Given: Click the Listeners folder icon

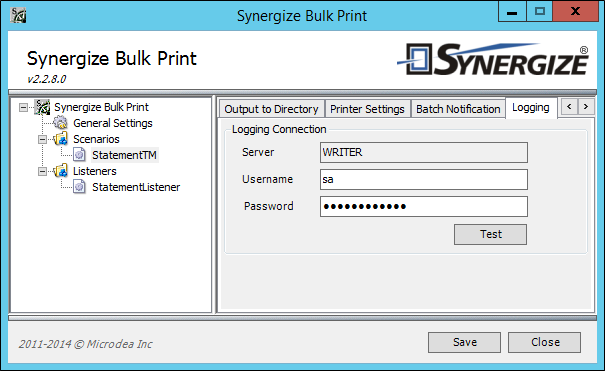Looking at the screenshot, I should [60, 171].
